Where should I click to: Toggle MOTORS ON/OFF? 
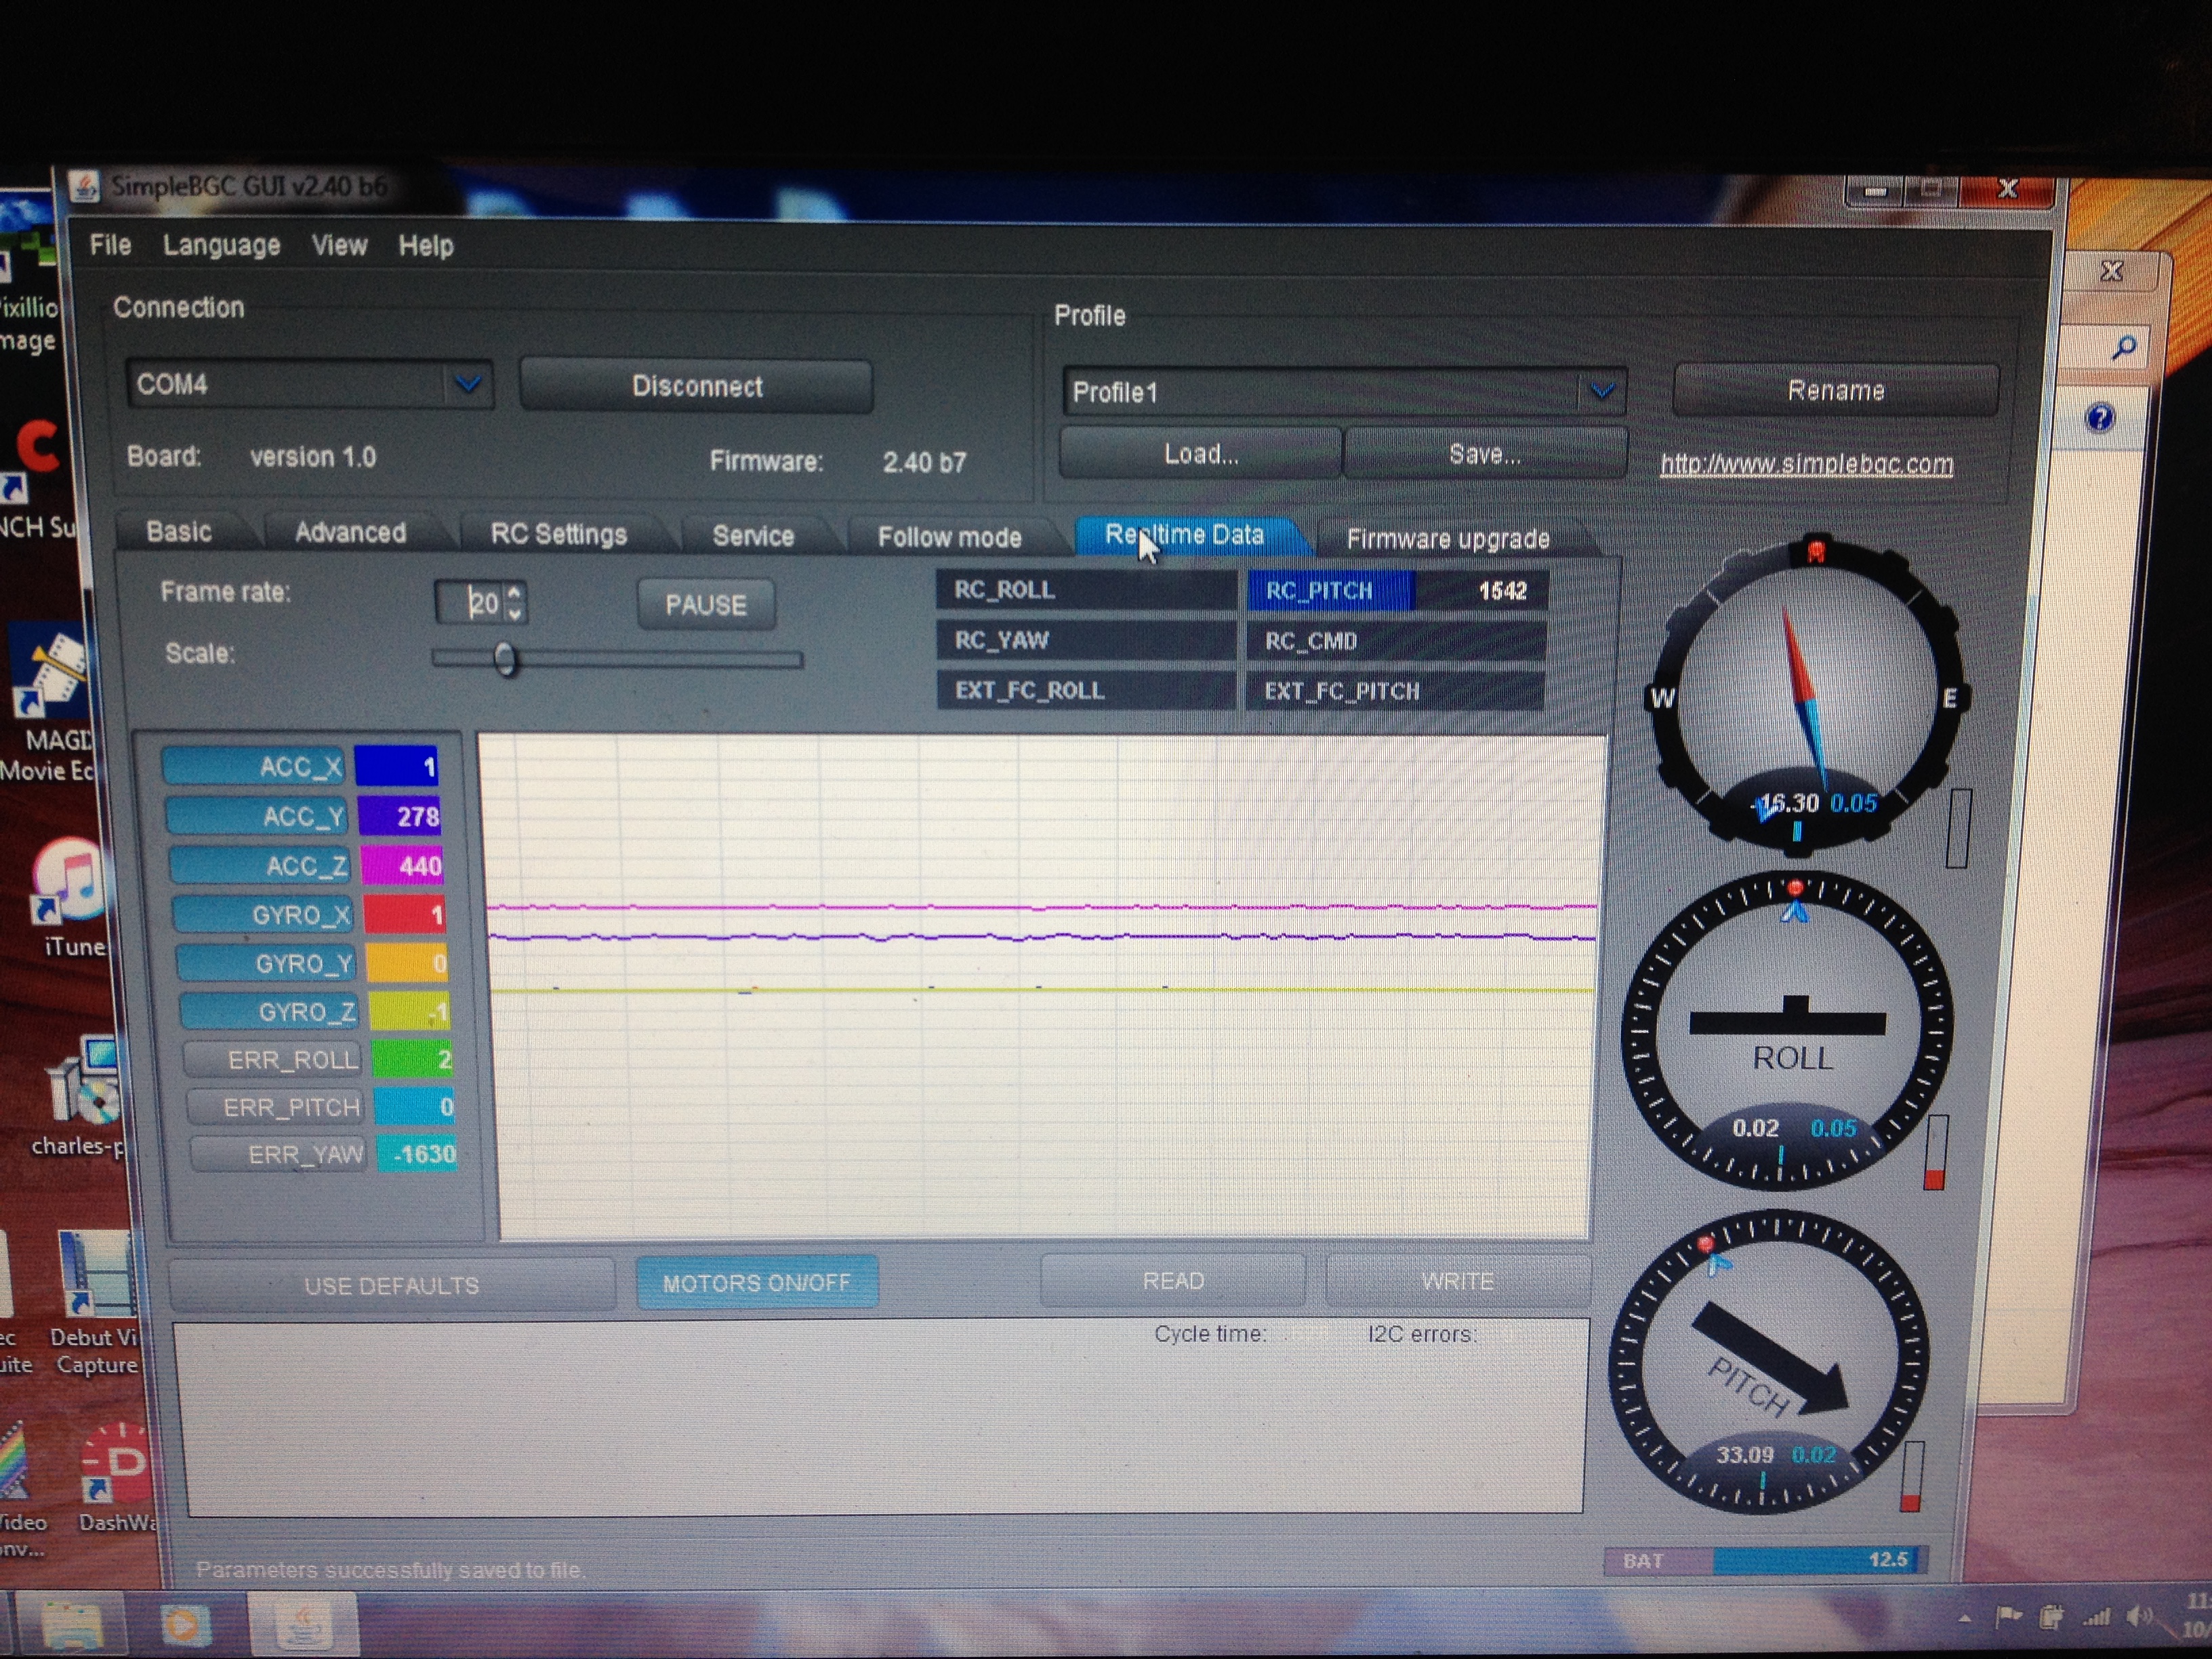[757, 1282]
